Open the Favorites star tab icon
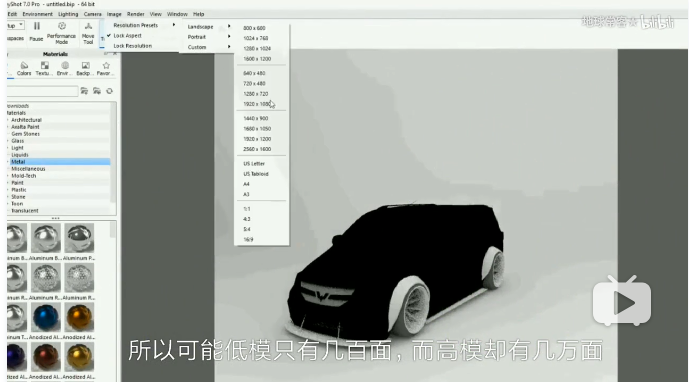Viewport: 689px width, 382px height. tap(106, 65)
